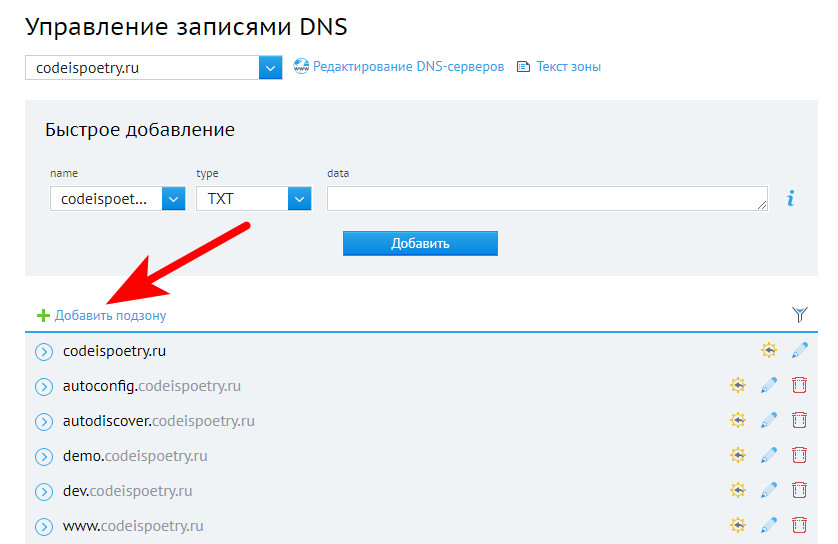Open the TXT record type dropdown
This screenshot has width=838, height=544.
253,199
